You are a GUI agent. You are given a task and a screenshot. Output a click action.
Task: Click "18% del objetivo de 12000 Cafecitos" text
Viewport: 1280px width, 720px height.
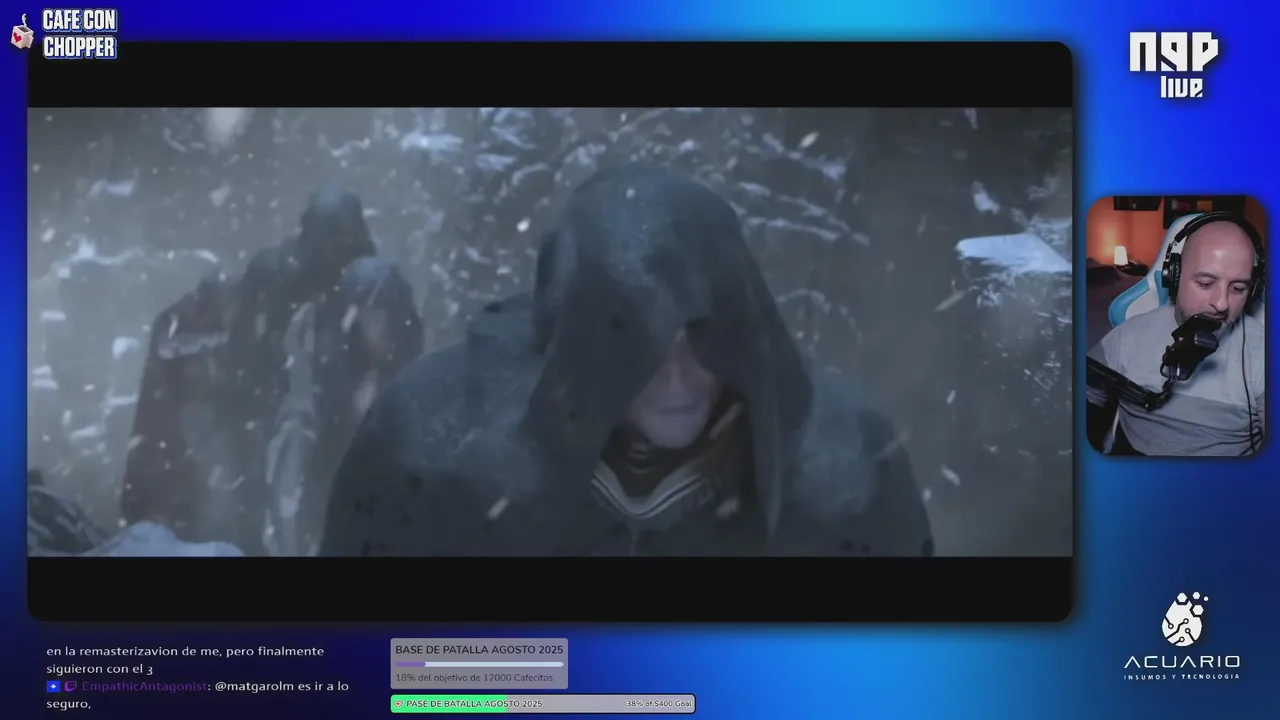[x=474, y=678]
